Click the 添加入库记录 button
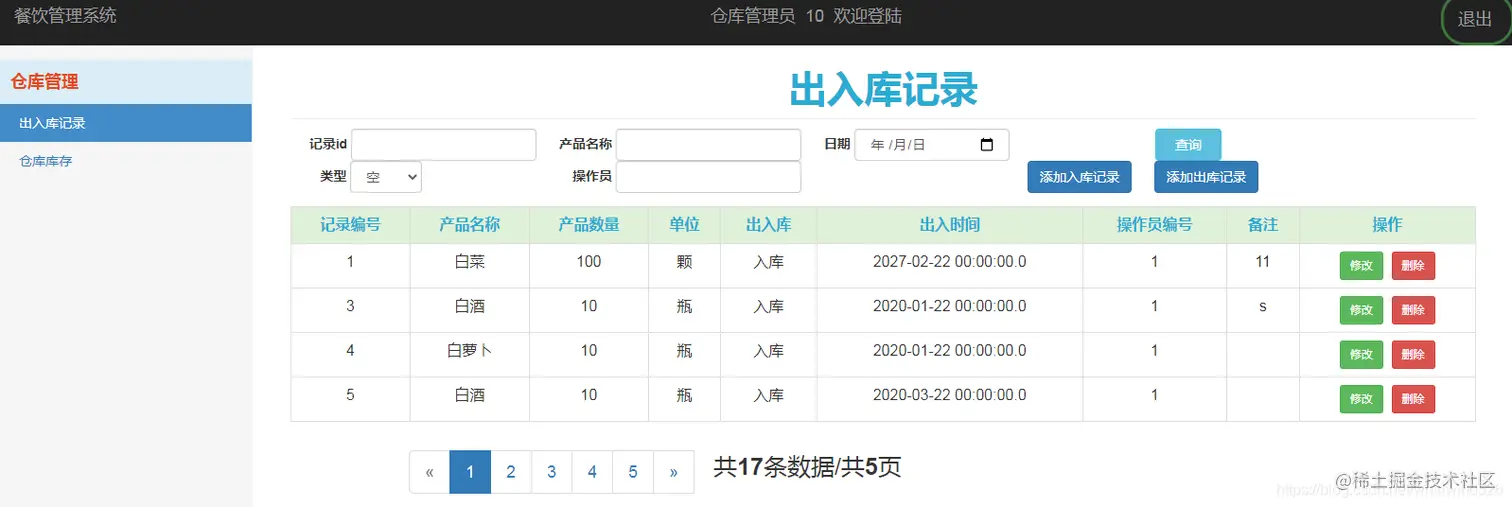Viewport: 1512px width, 507px height. 1079,177
